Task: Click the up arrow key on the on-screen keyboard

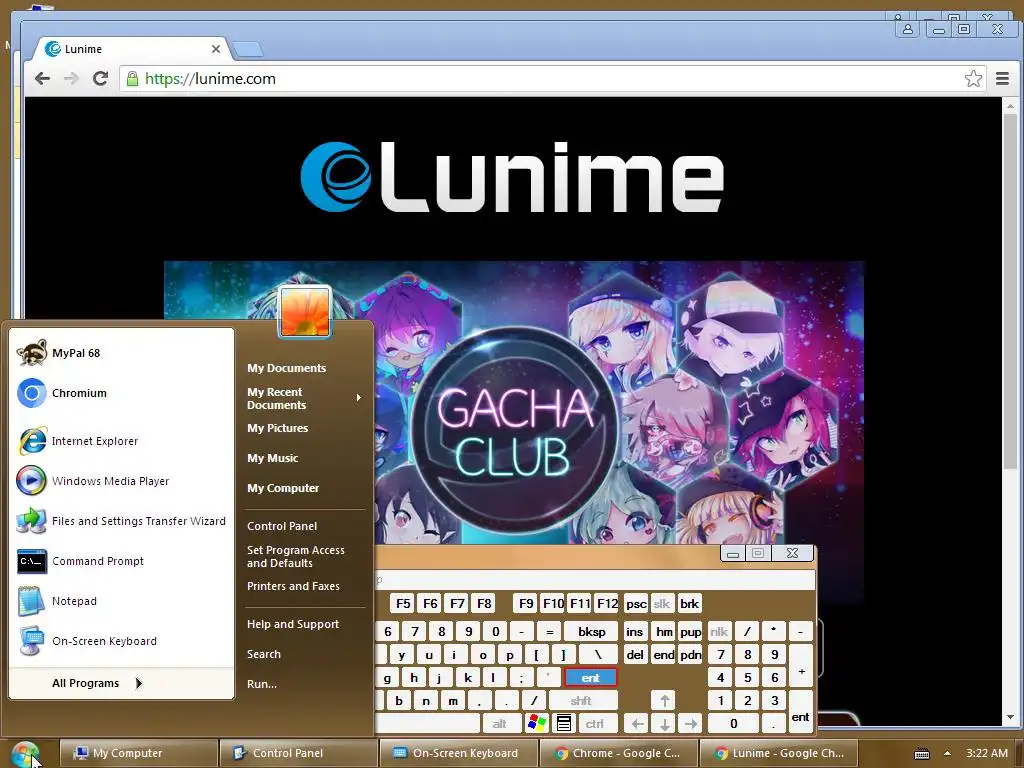Action: click(x=664, y=701)
